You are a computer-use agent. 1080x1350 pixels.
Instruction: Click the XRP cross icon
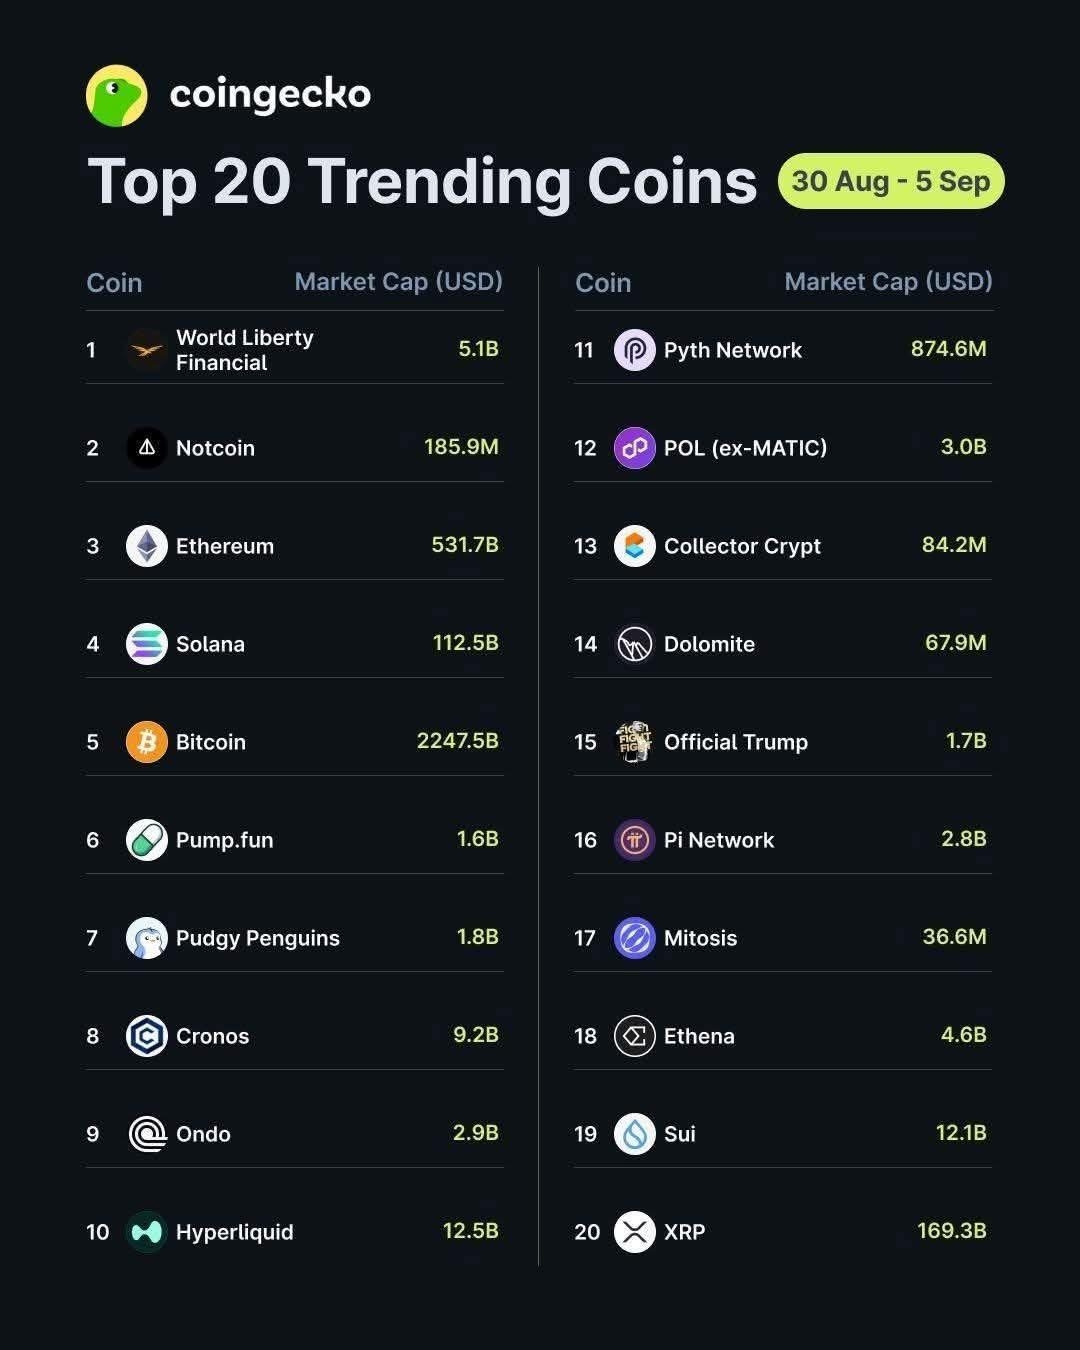635,1232
